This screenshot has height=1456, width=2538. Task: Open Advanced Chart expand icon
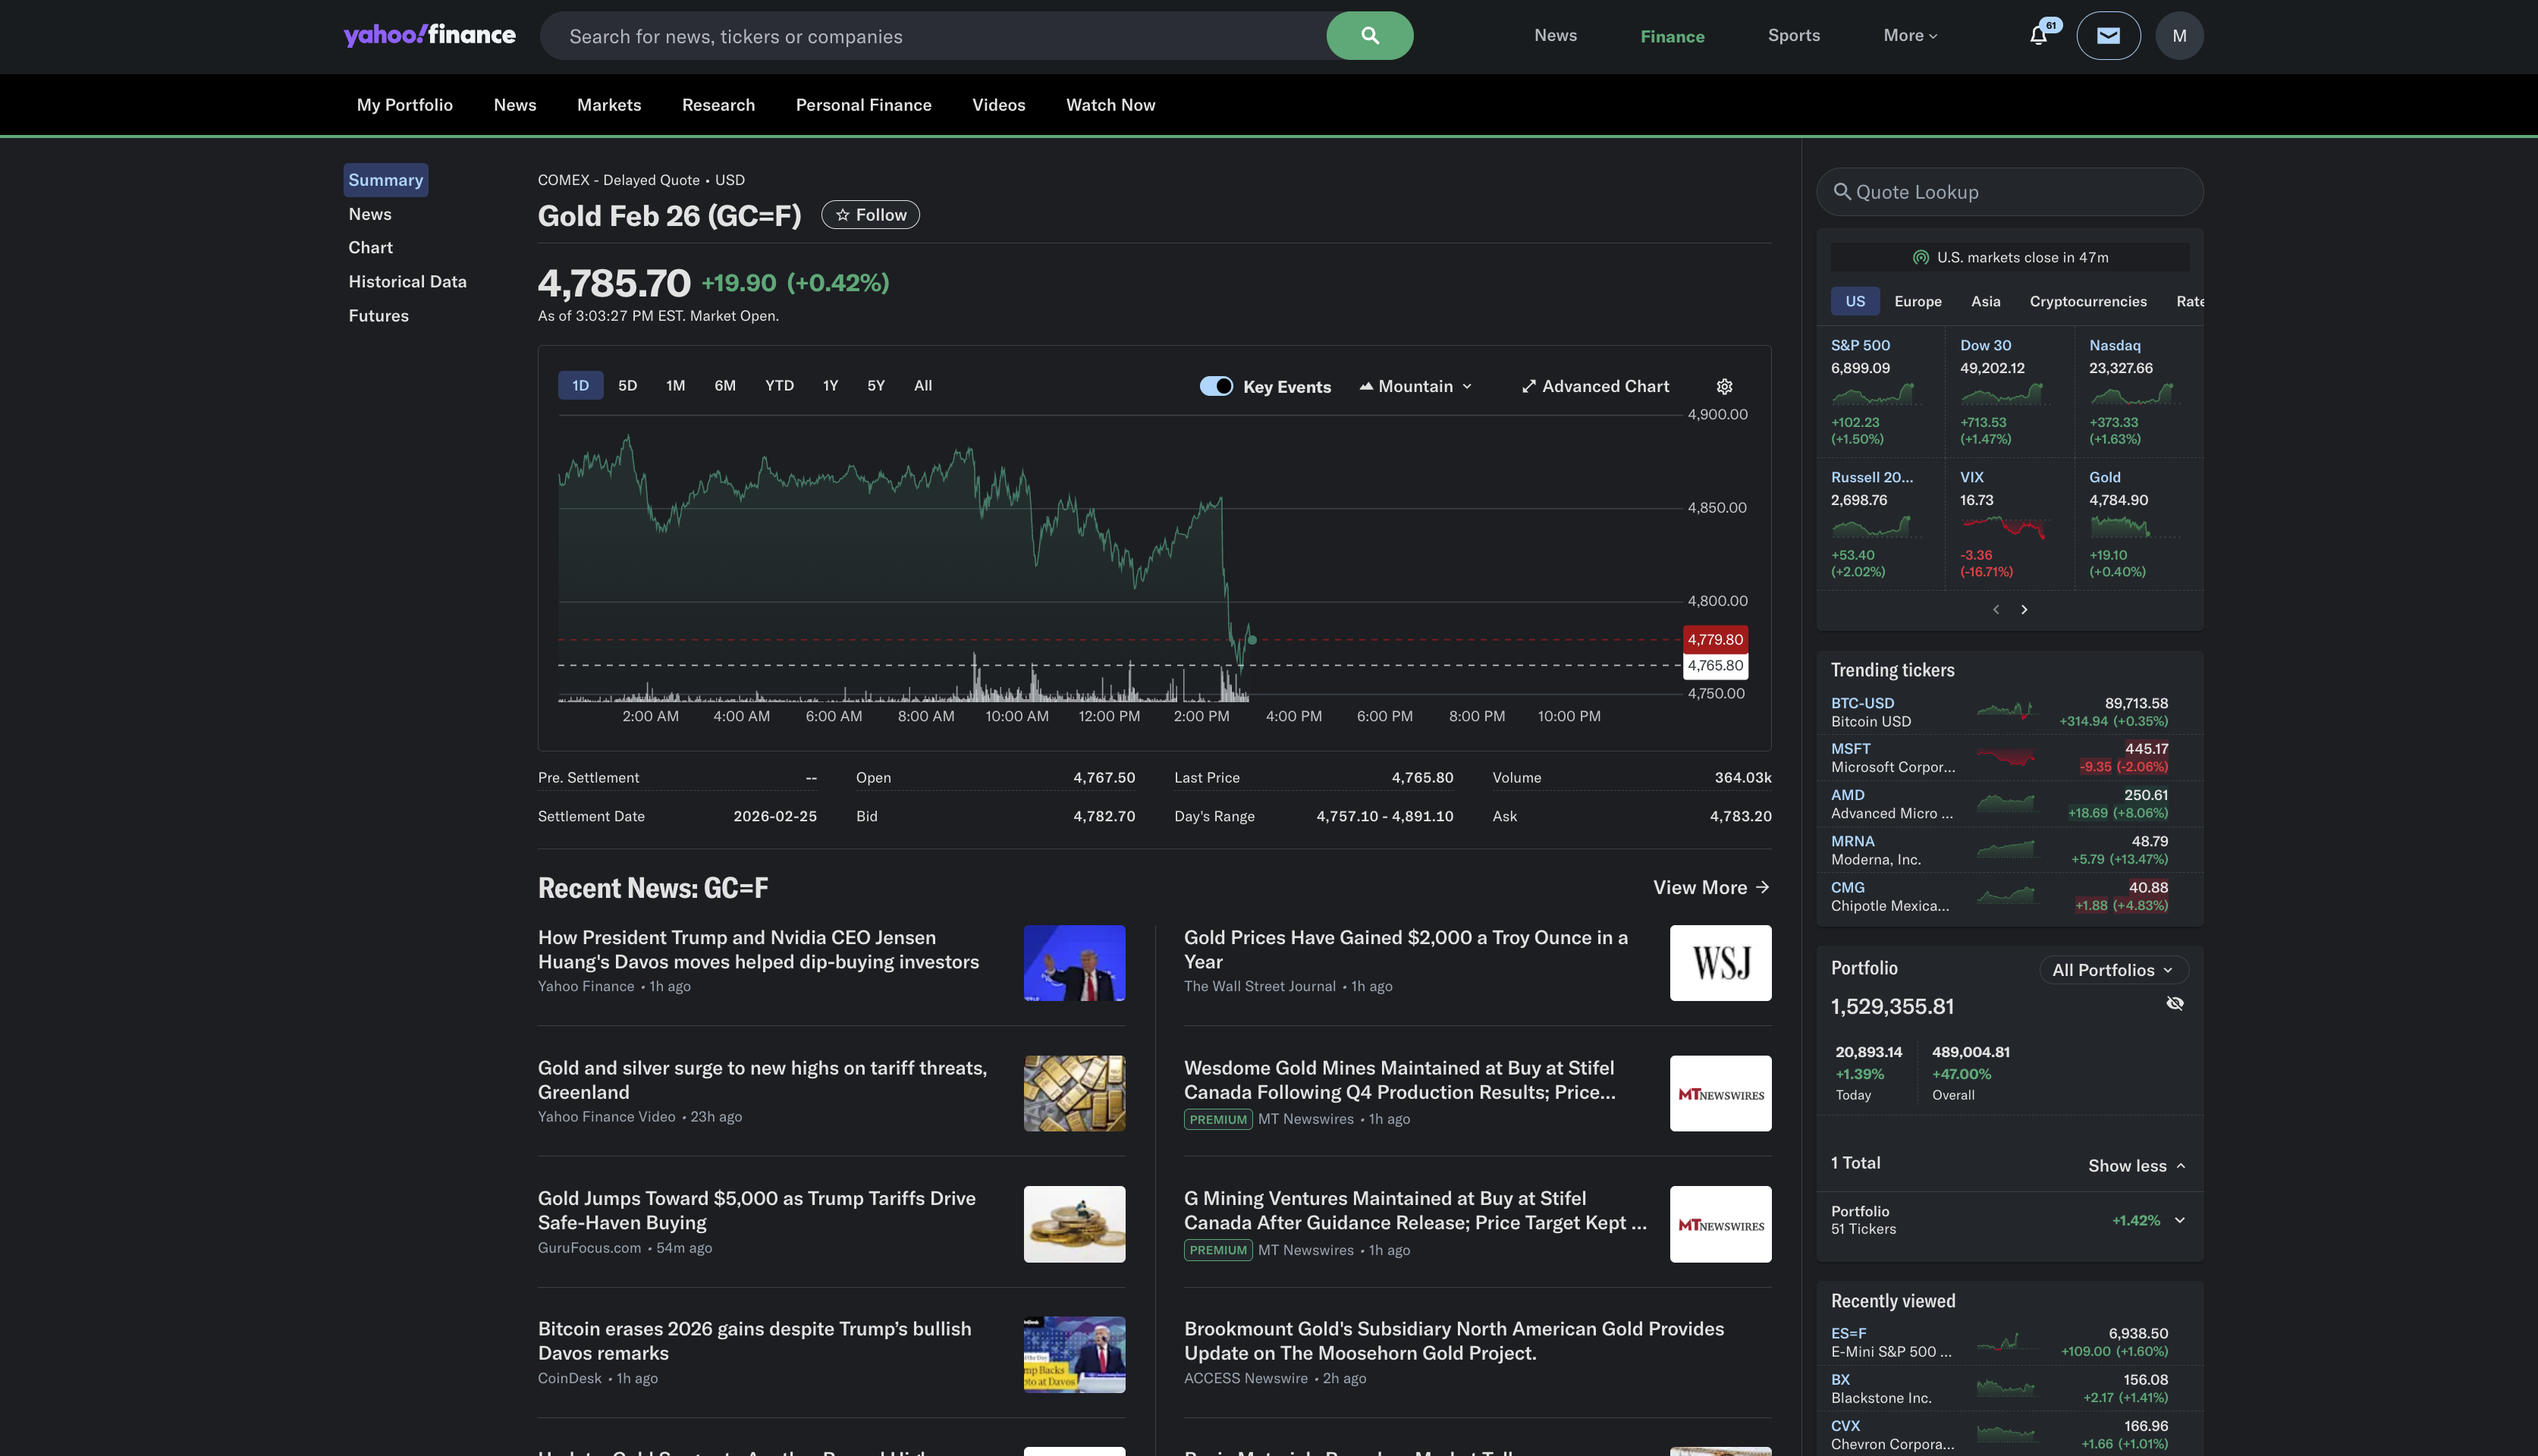point(1529,386)
